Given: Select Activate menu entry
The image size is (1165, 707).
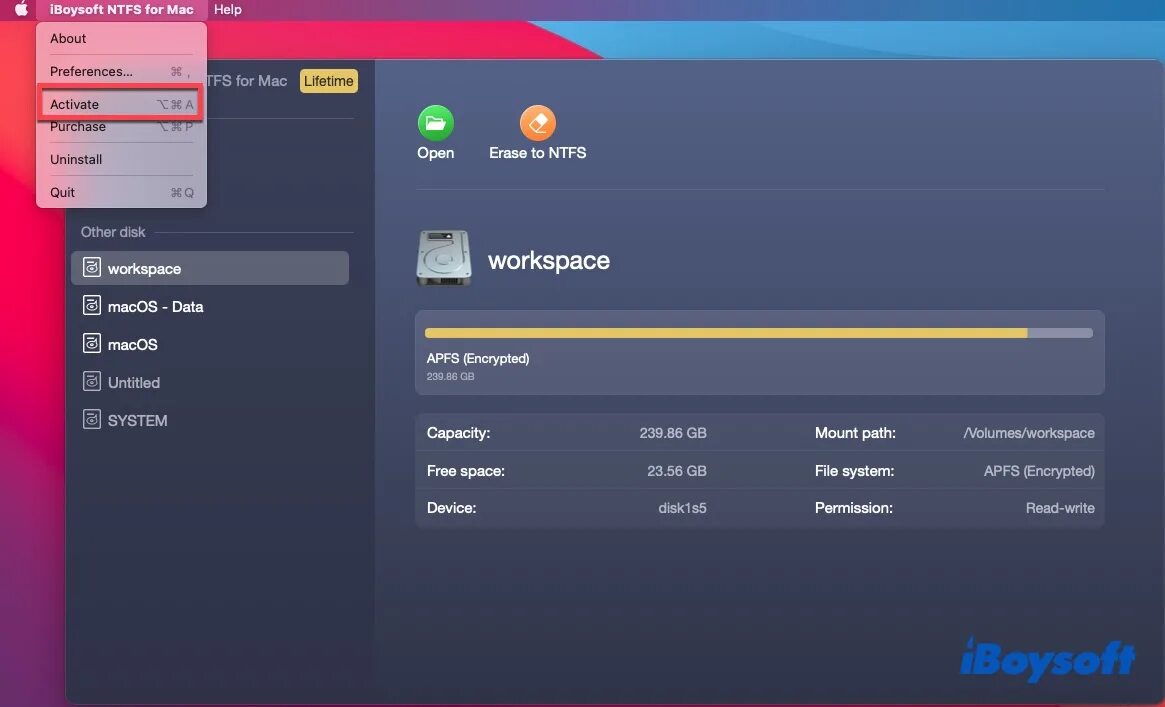Looking at the screenshot, I should 121,104.
